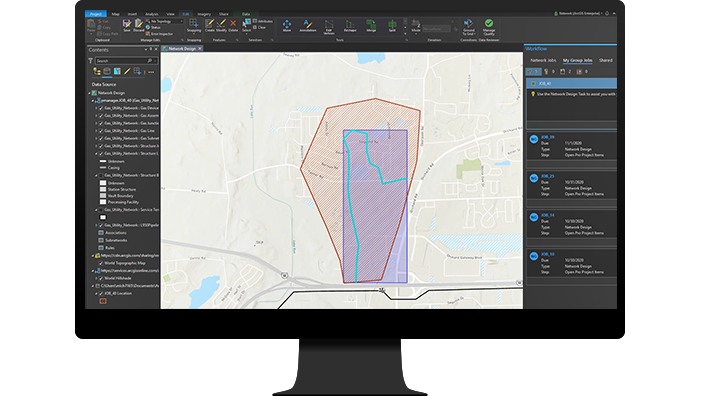702x396 pixels.
Task: Save edits with the Save tool
Action: pyautogui.click(x=127, y=25)
